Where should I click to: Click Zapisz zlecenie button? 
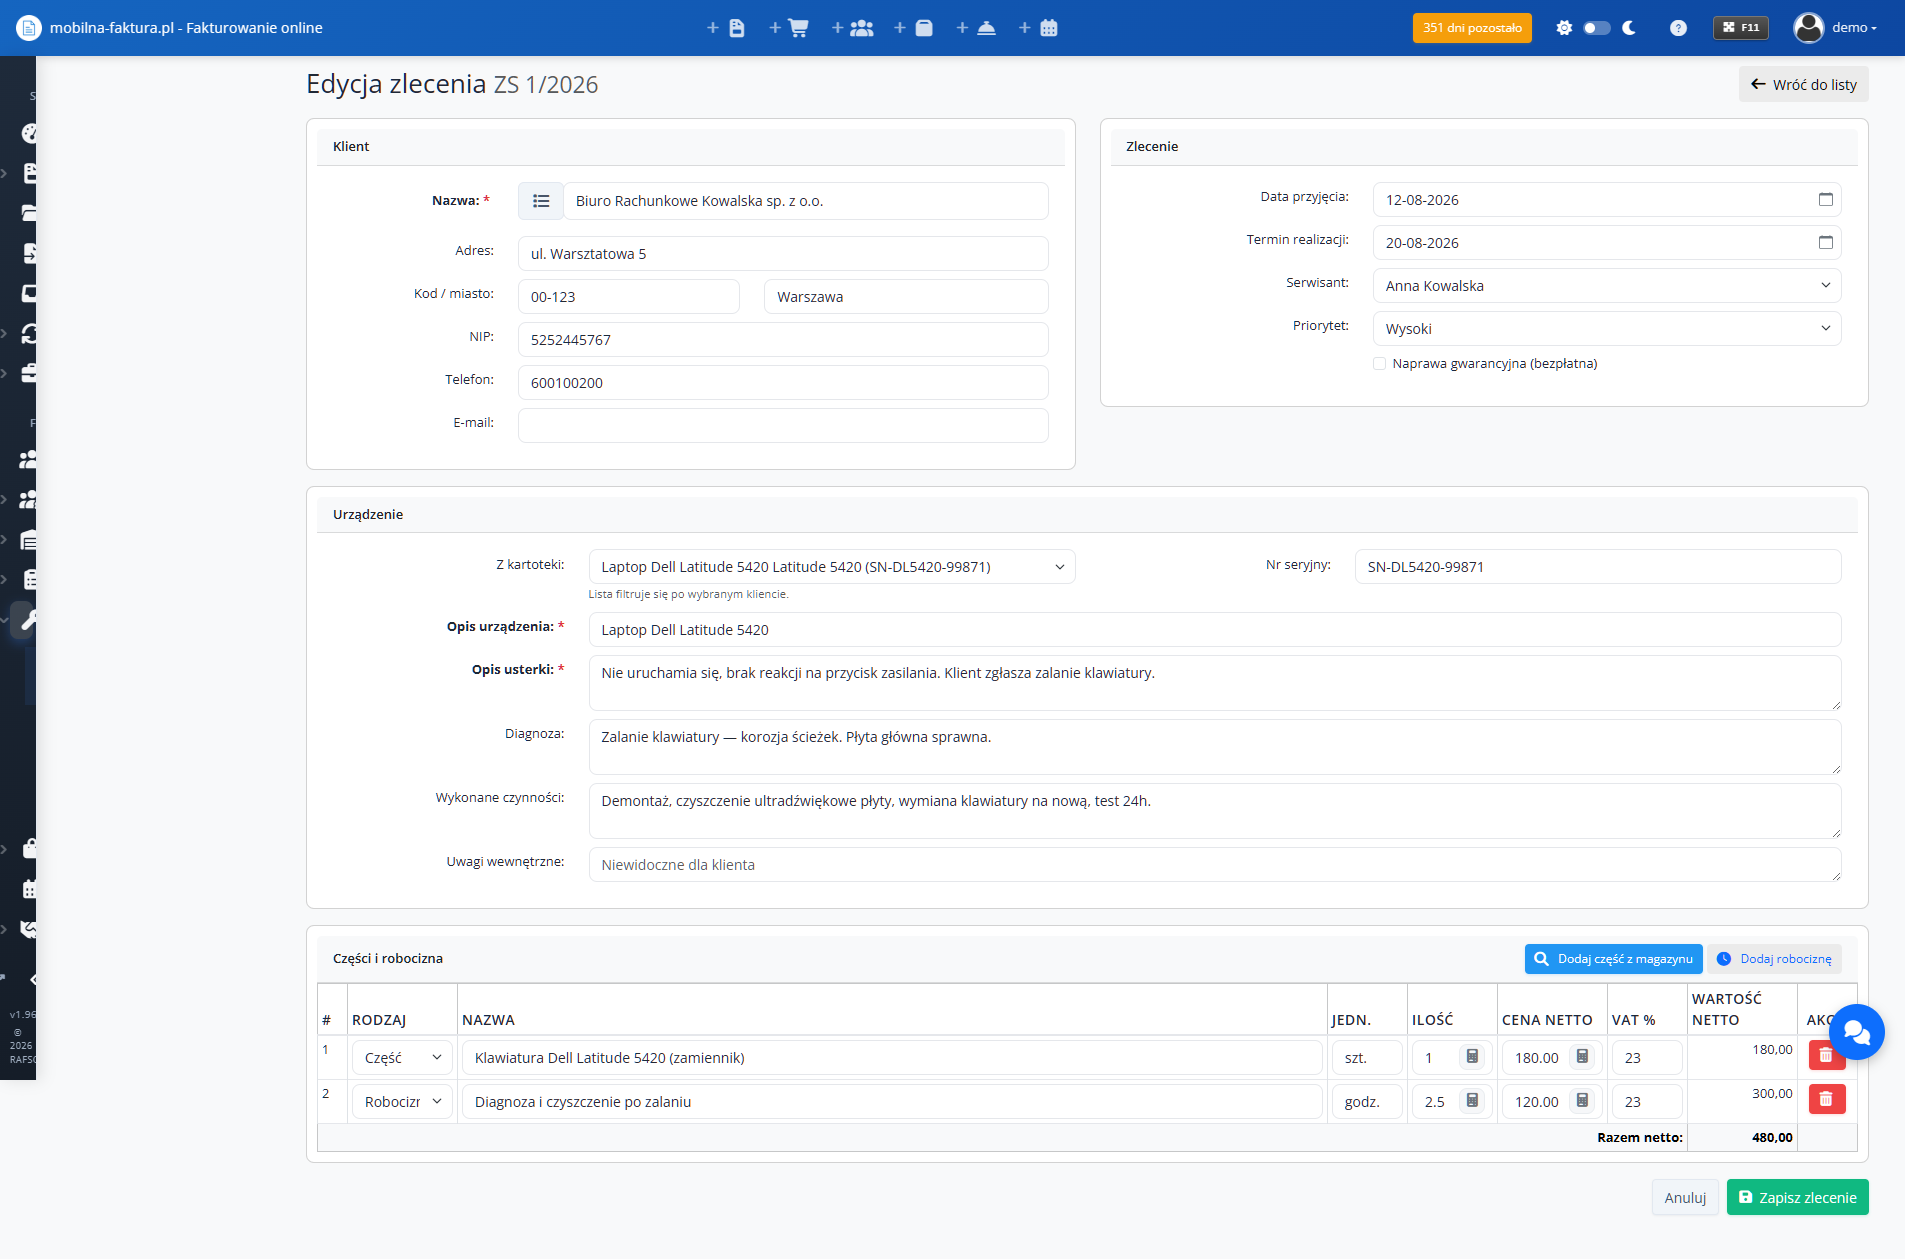[1797, 1197]
